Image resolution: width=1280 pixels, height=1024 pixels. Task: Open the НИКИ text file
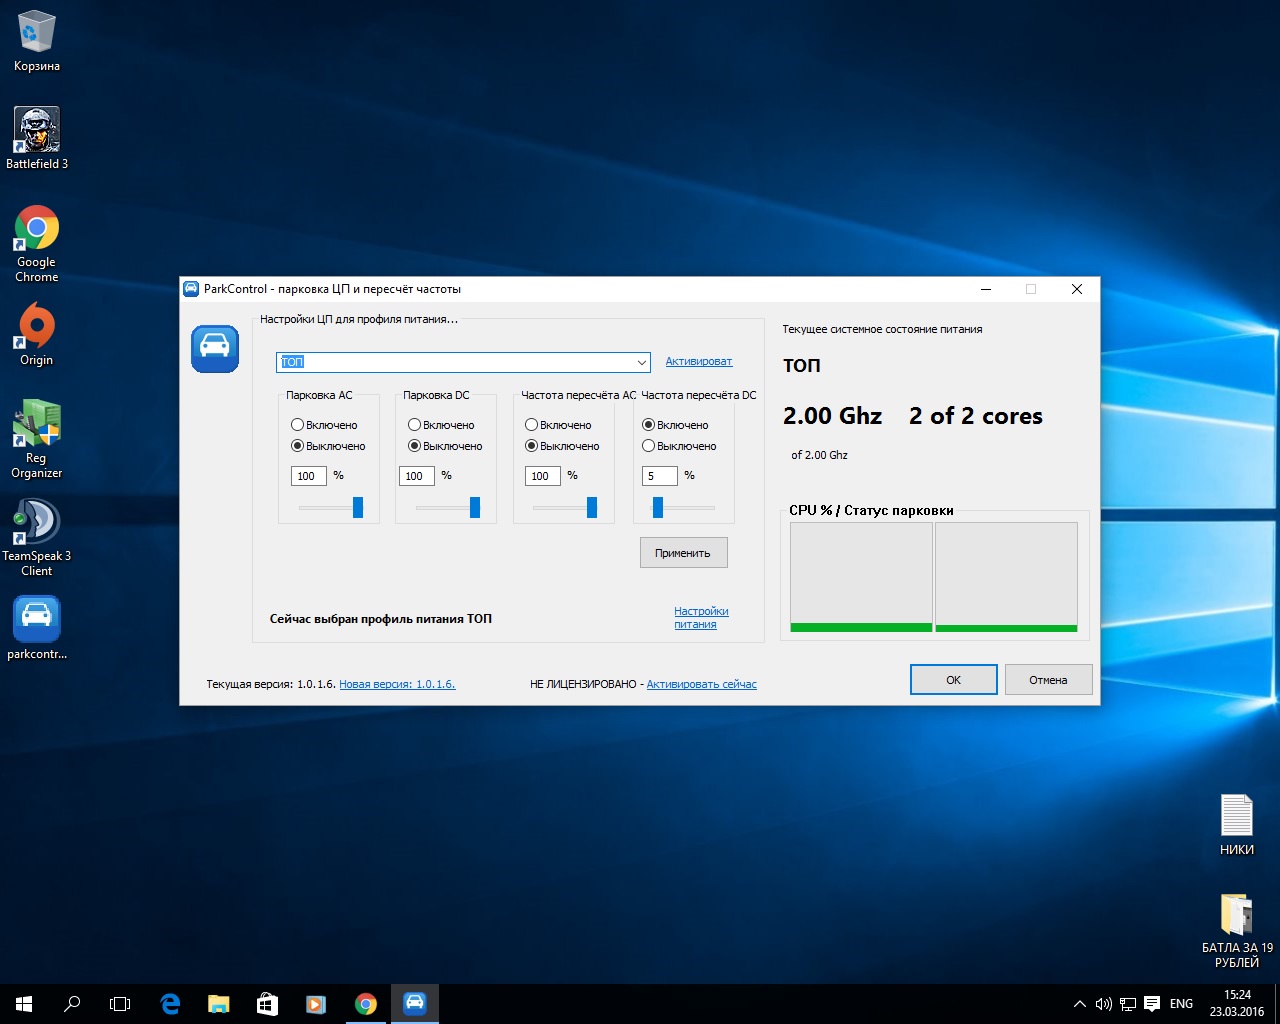point(1236,817)
